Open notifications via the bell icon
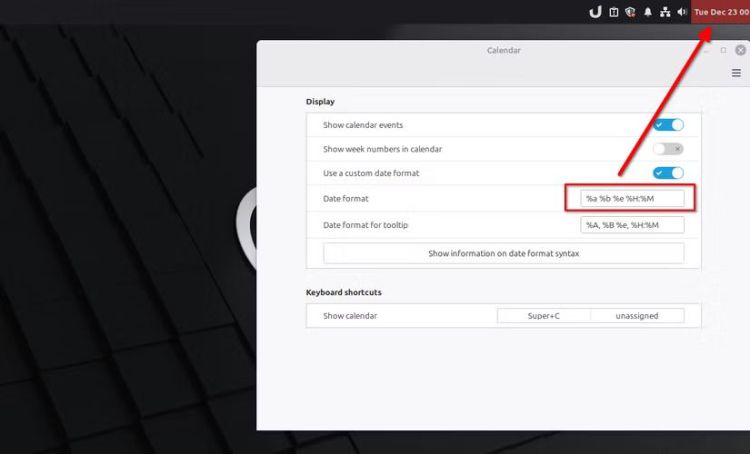This screenshot has width=750, height=454. 648,12
